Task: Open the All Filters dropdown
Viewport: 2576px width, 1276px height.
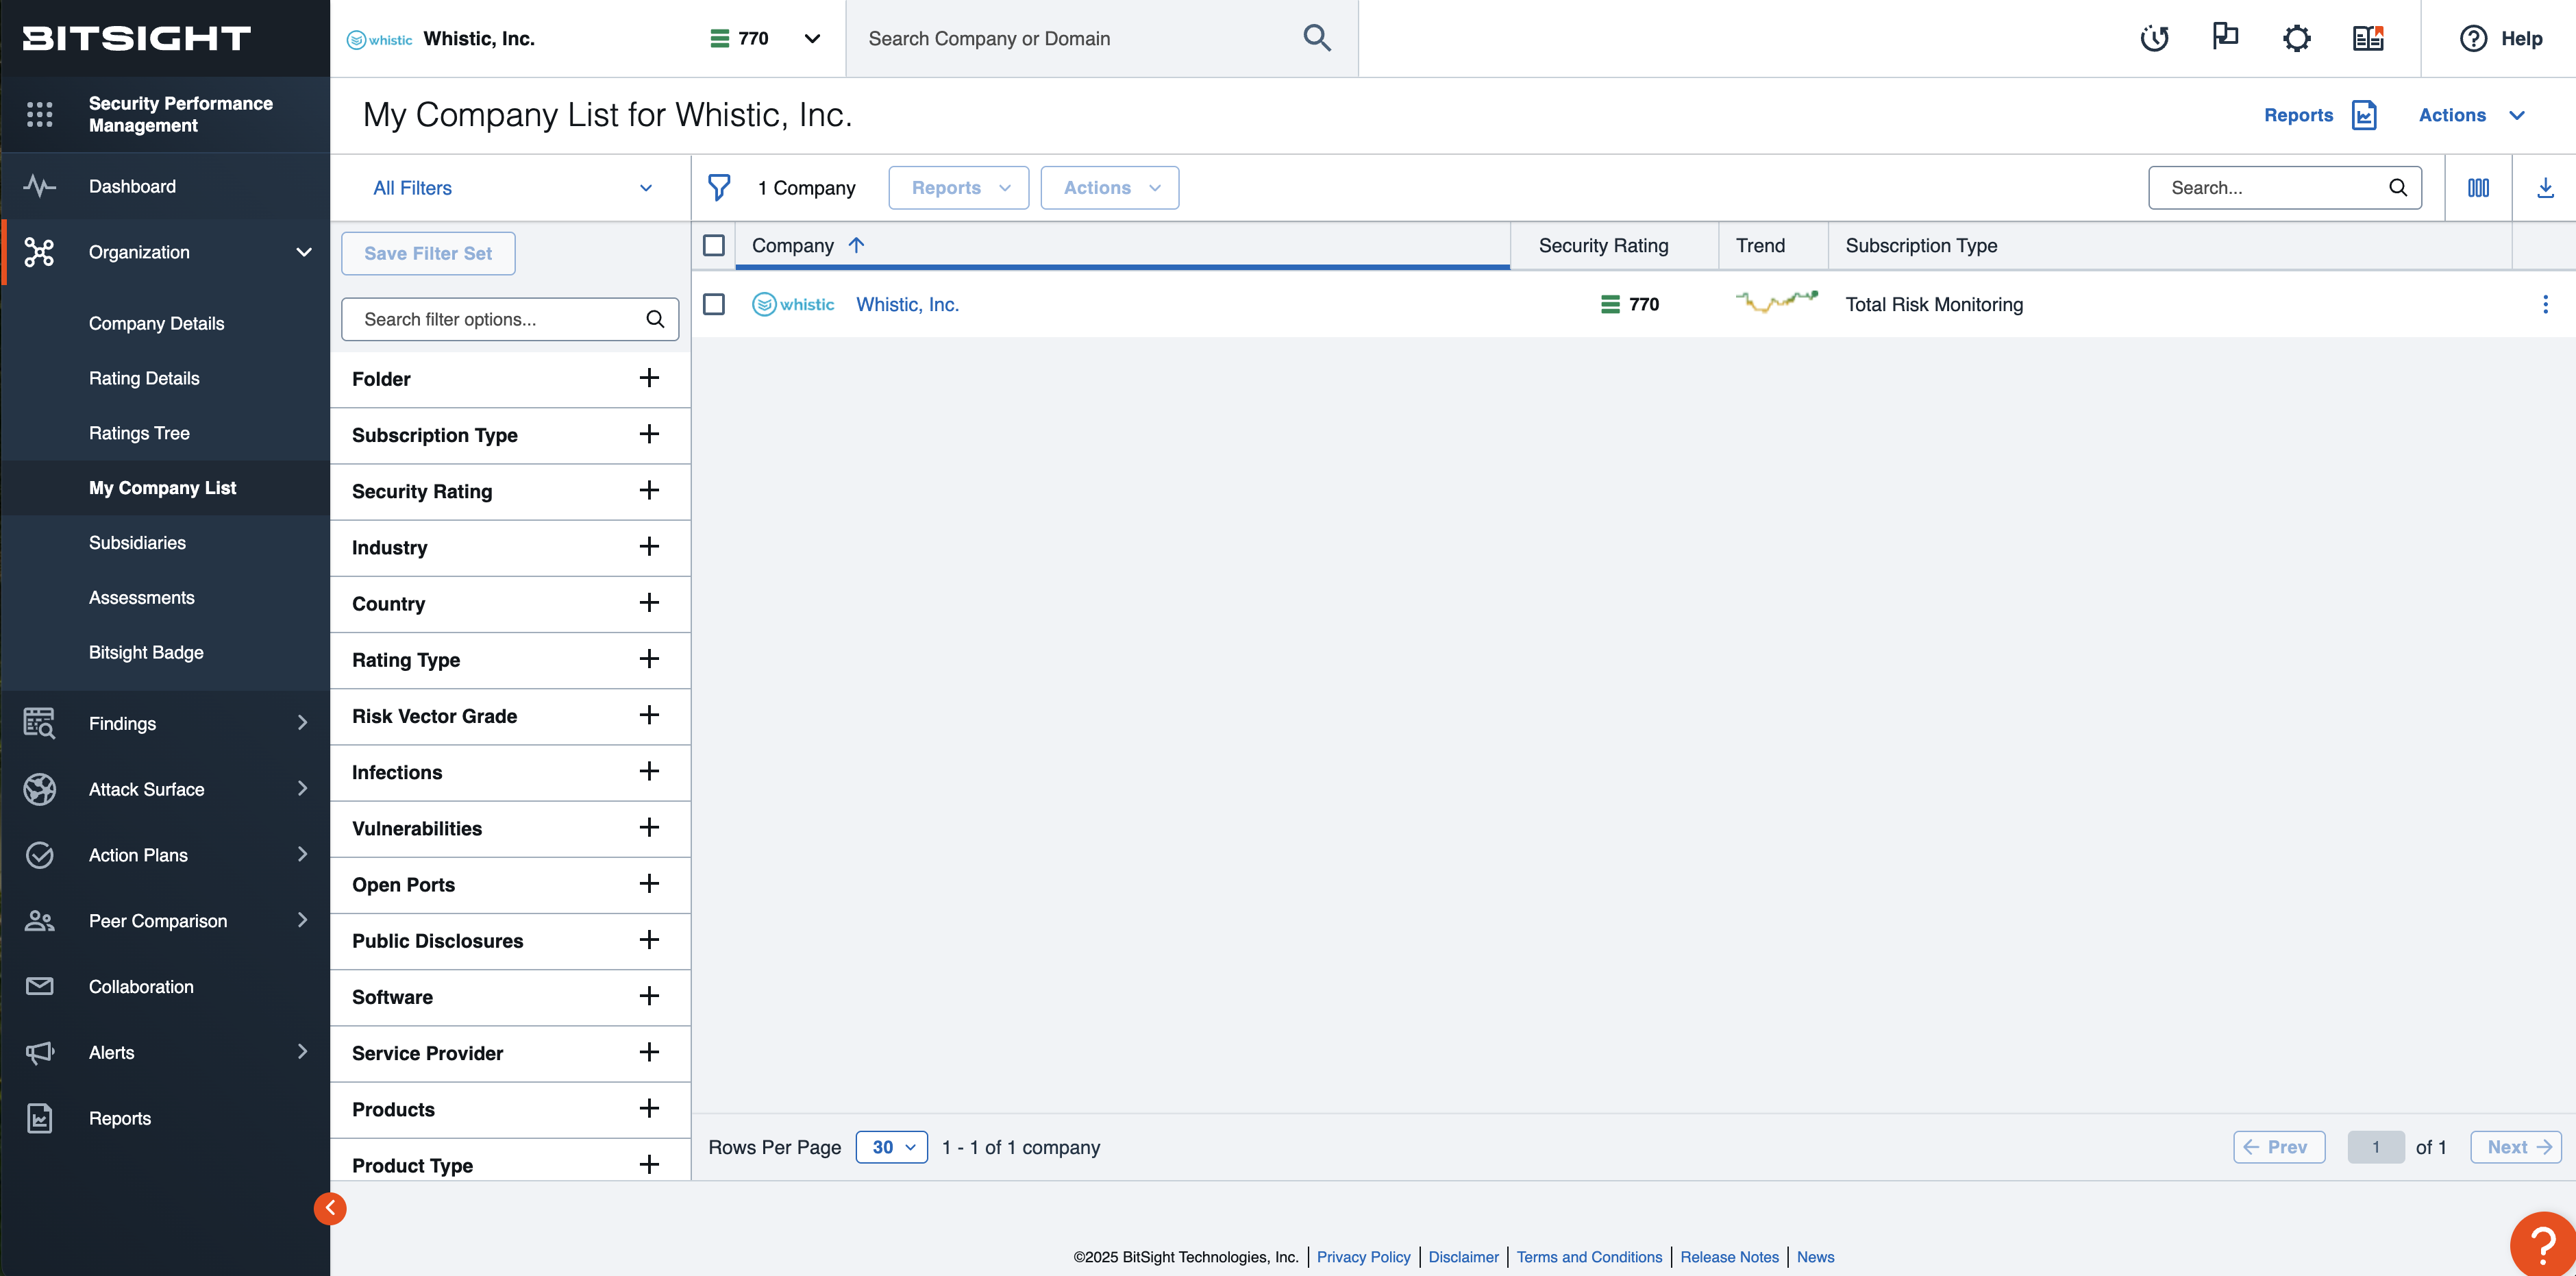Action: [x=510, y=188]
